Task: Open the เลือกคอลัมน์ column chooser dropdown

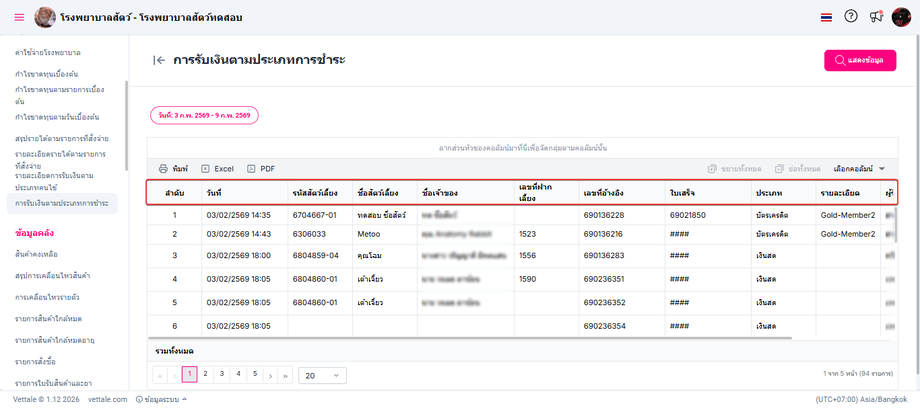Action: click(859, 168)
